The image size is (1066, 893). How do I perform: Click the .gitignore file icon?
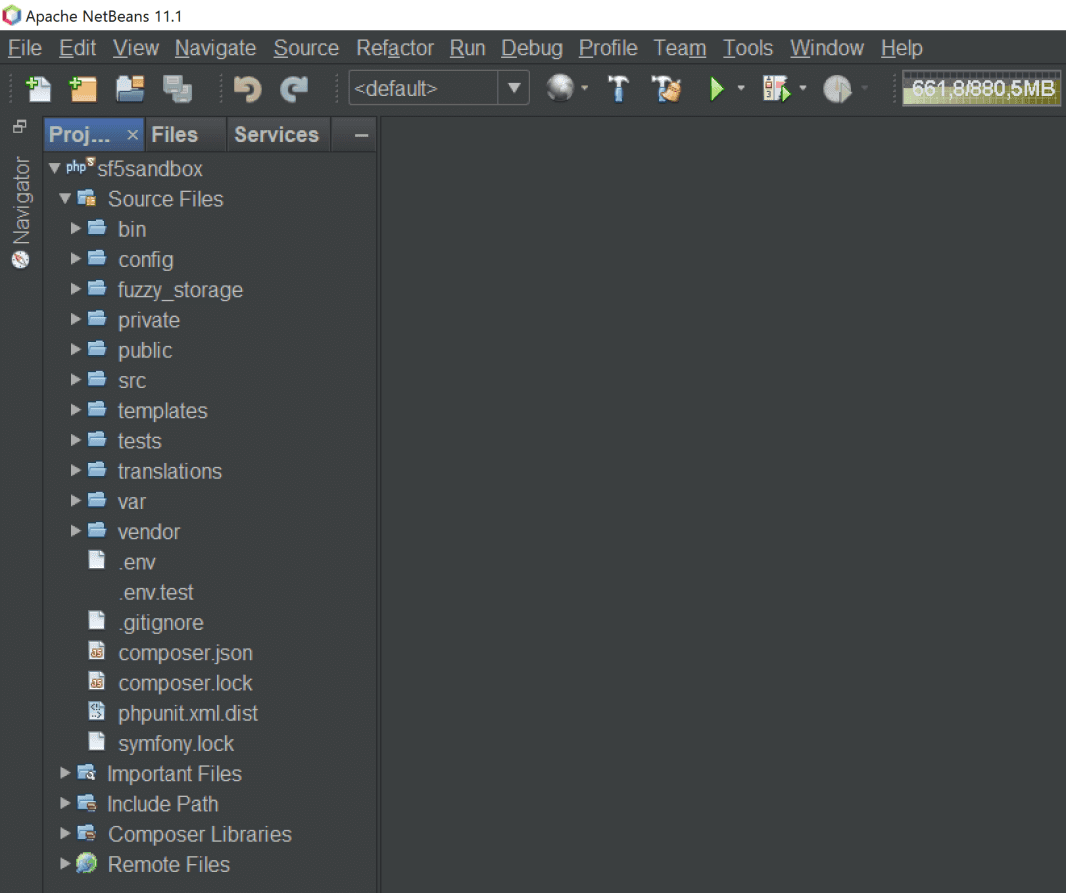click(x=97, y=620)
